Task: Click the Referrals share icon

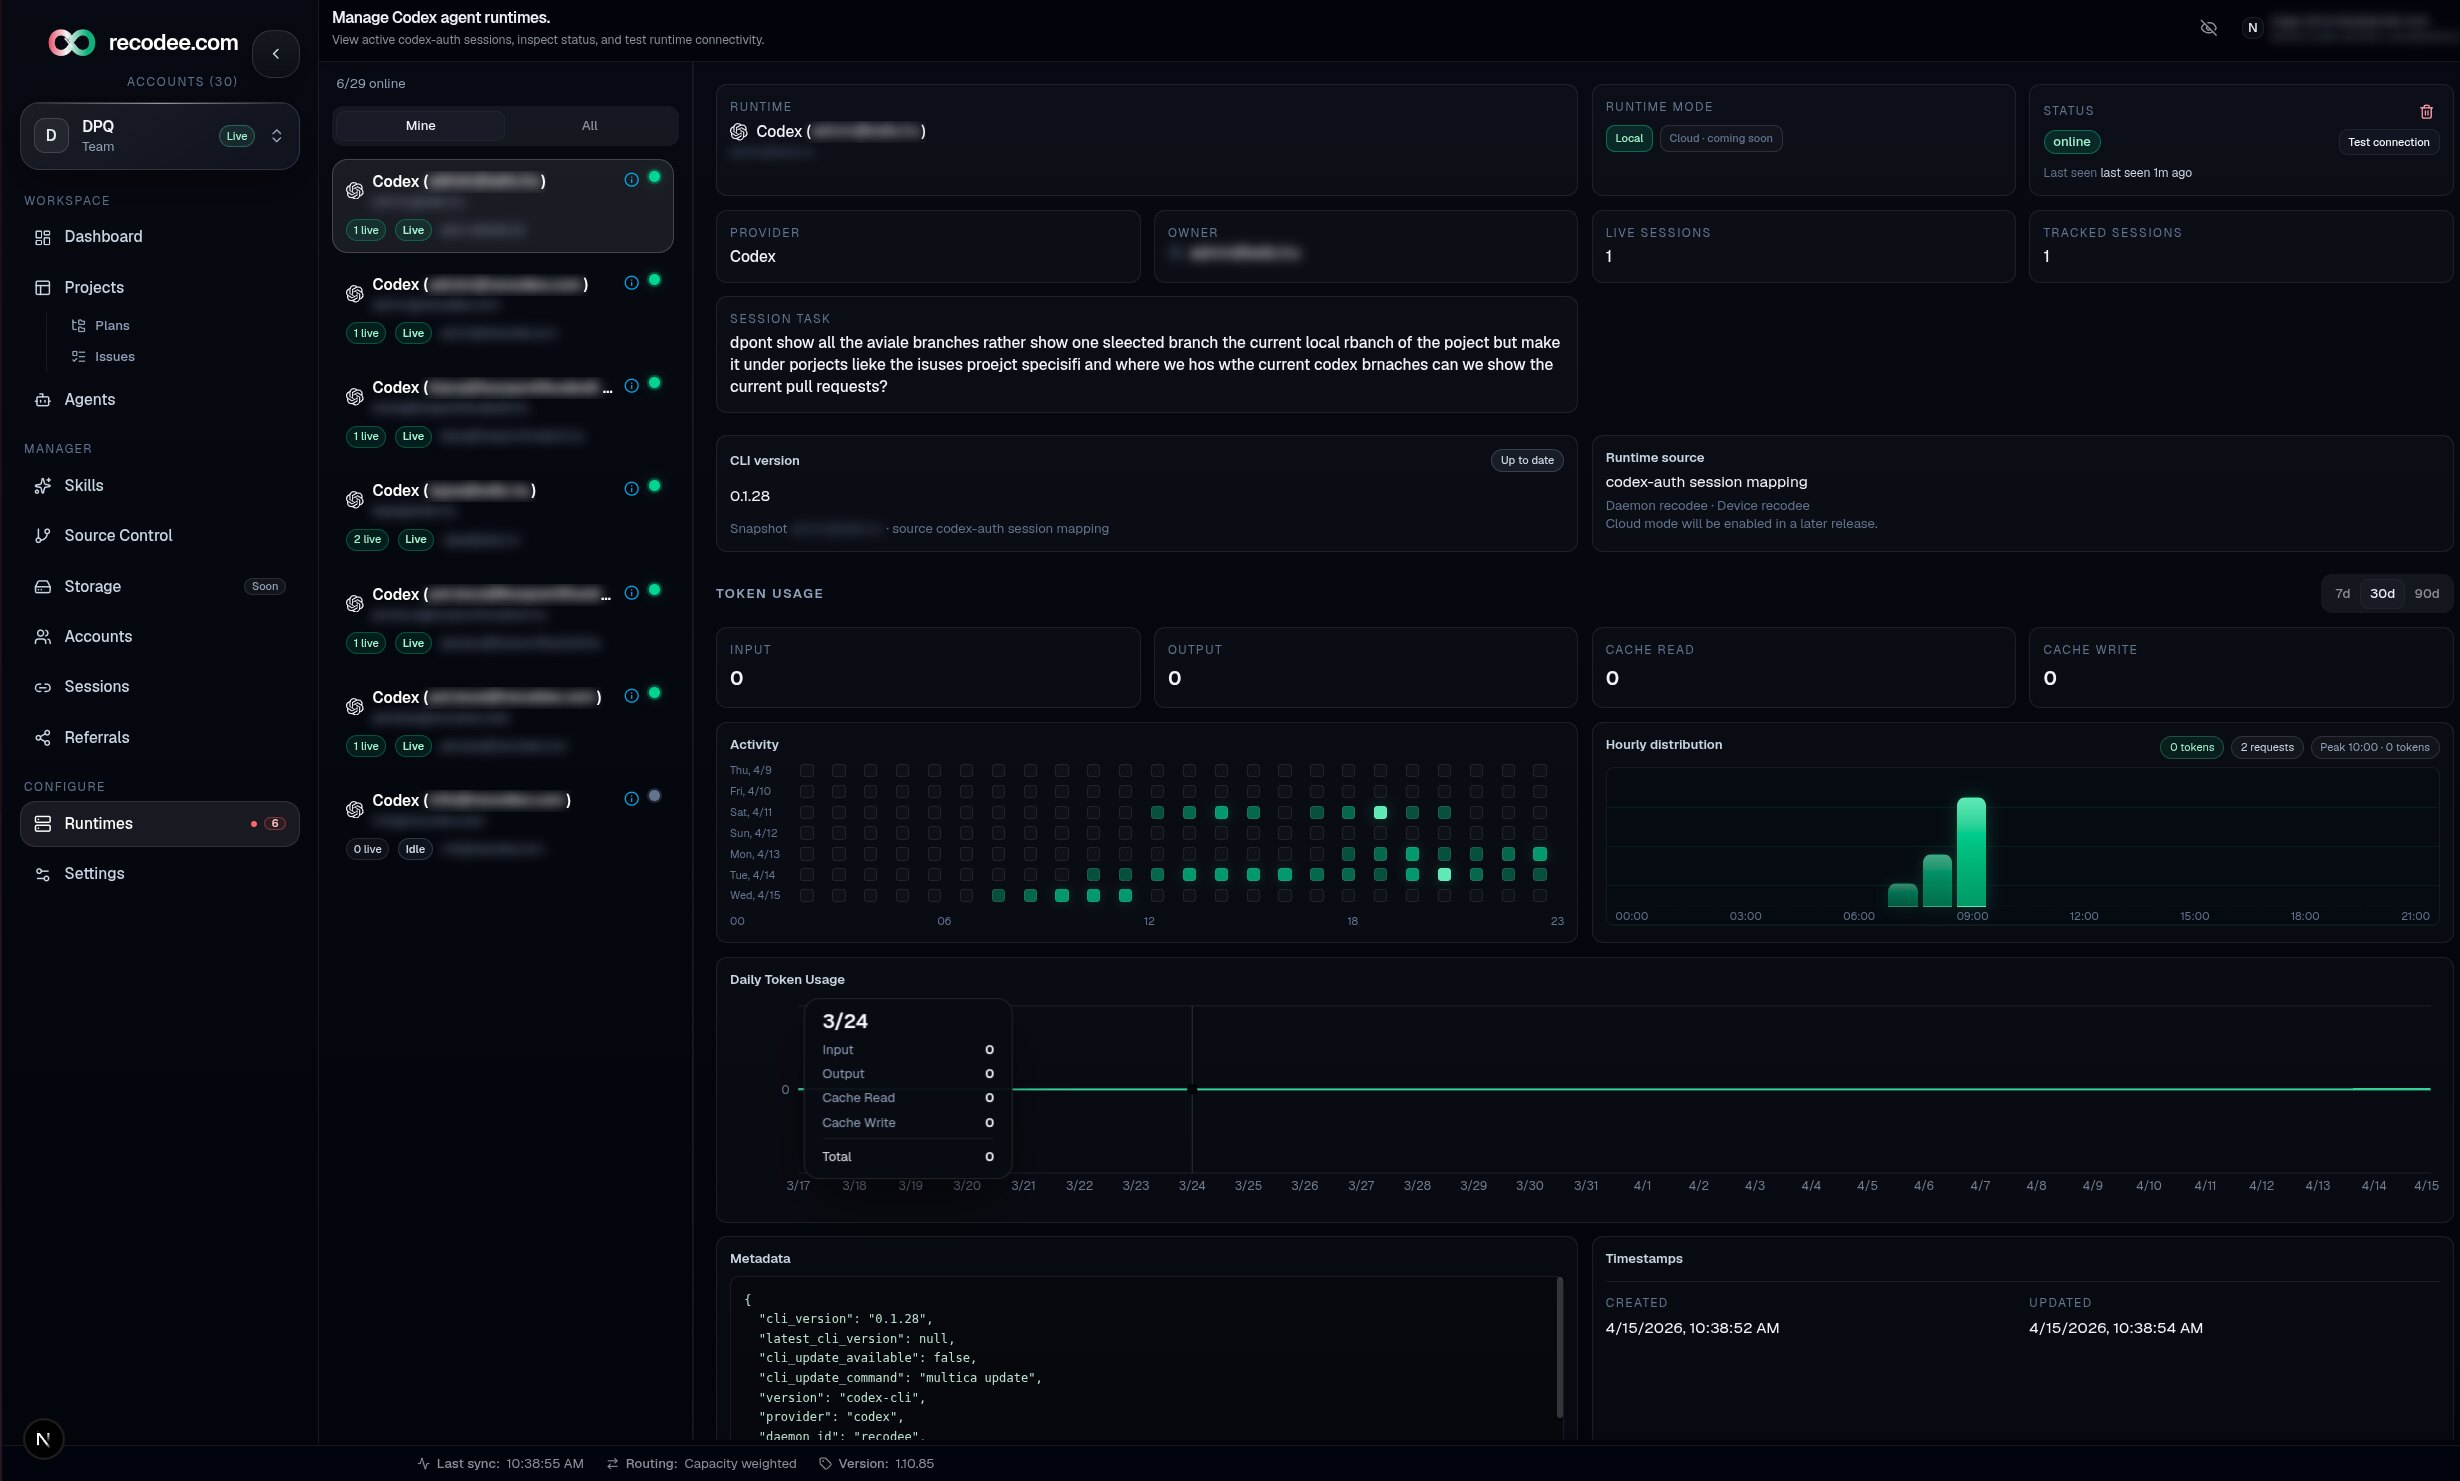Action: click(x=43, y=738)
